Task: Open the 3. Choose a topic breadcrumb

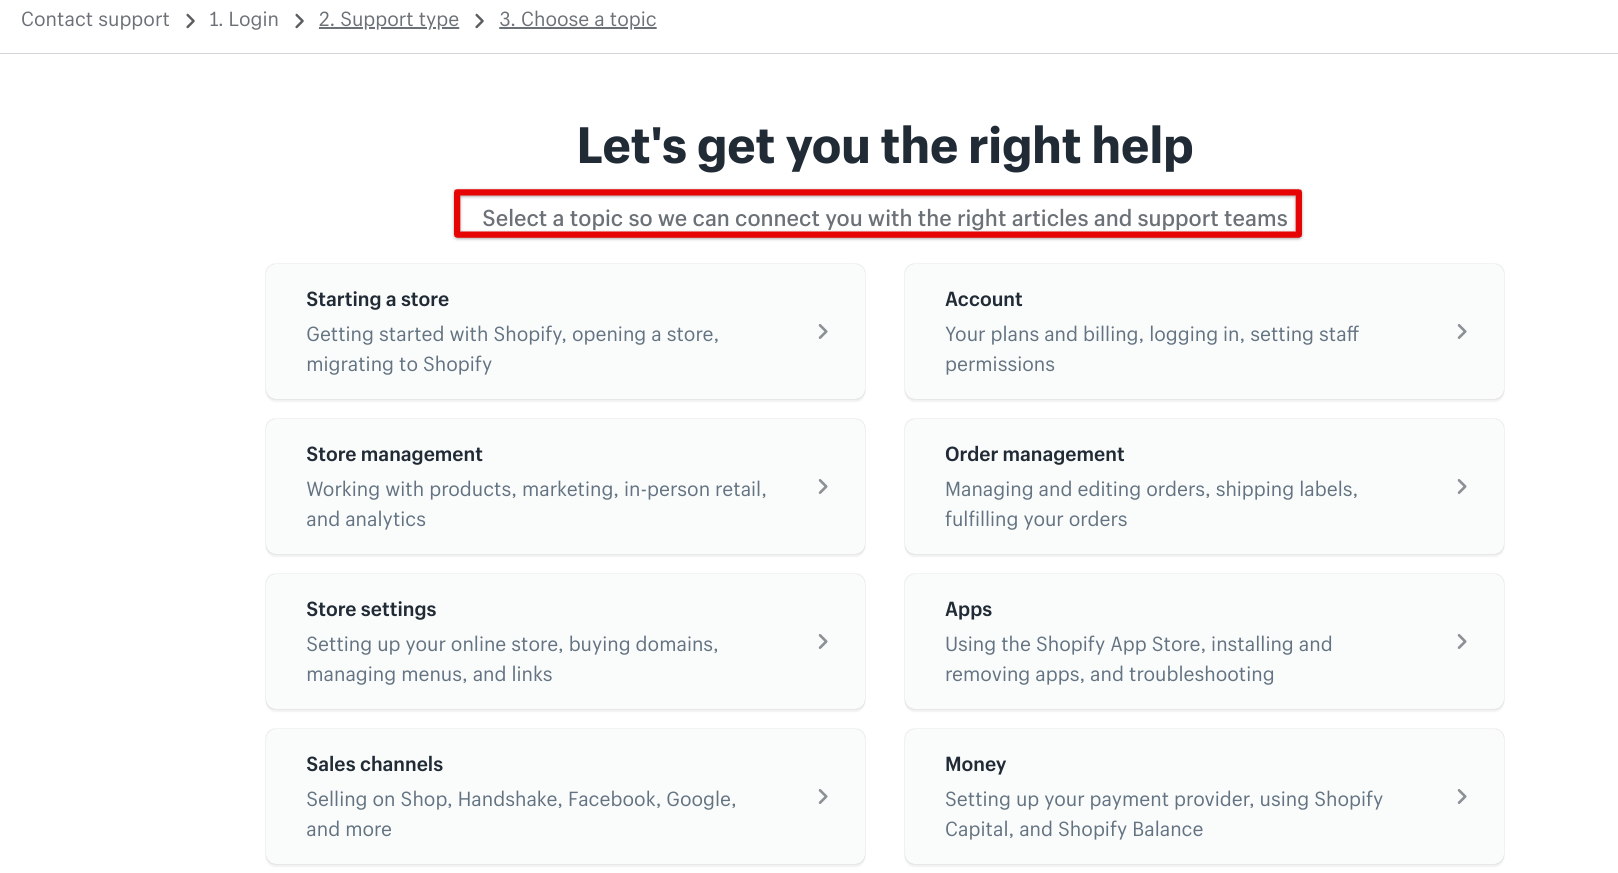Action: (578, 20)
